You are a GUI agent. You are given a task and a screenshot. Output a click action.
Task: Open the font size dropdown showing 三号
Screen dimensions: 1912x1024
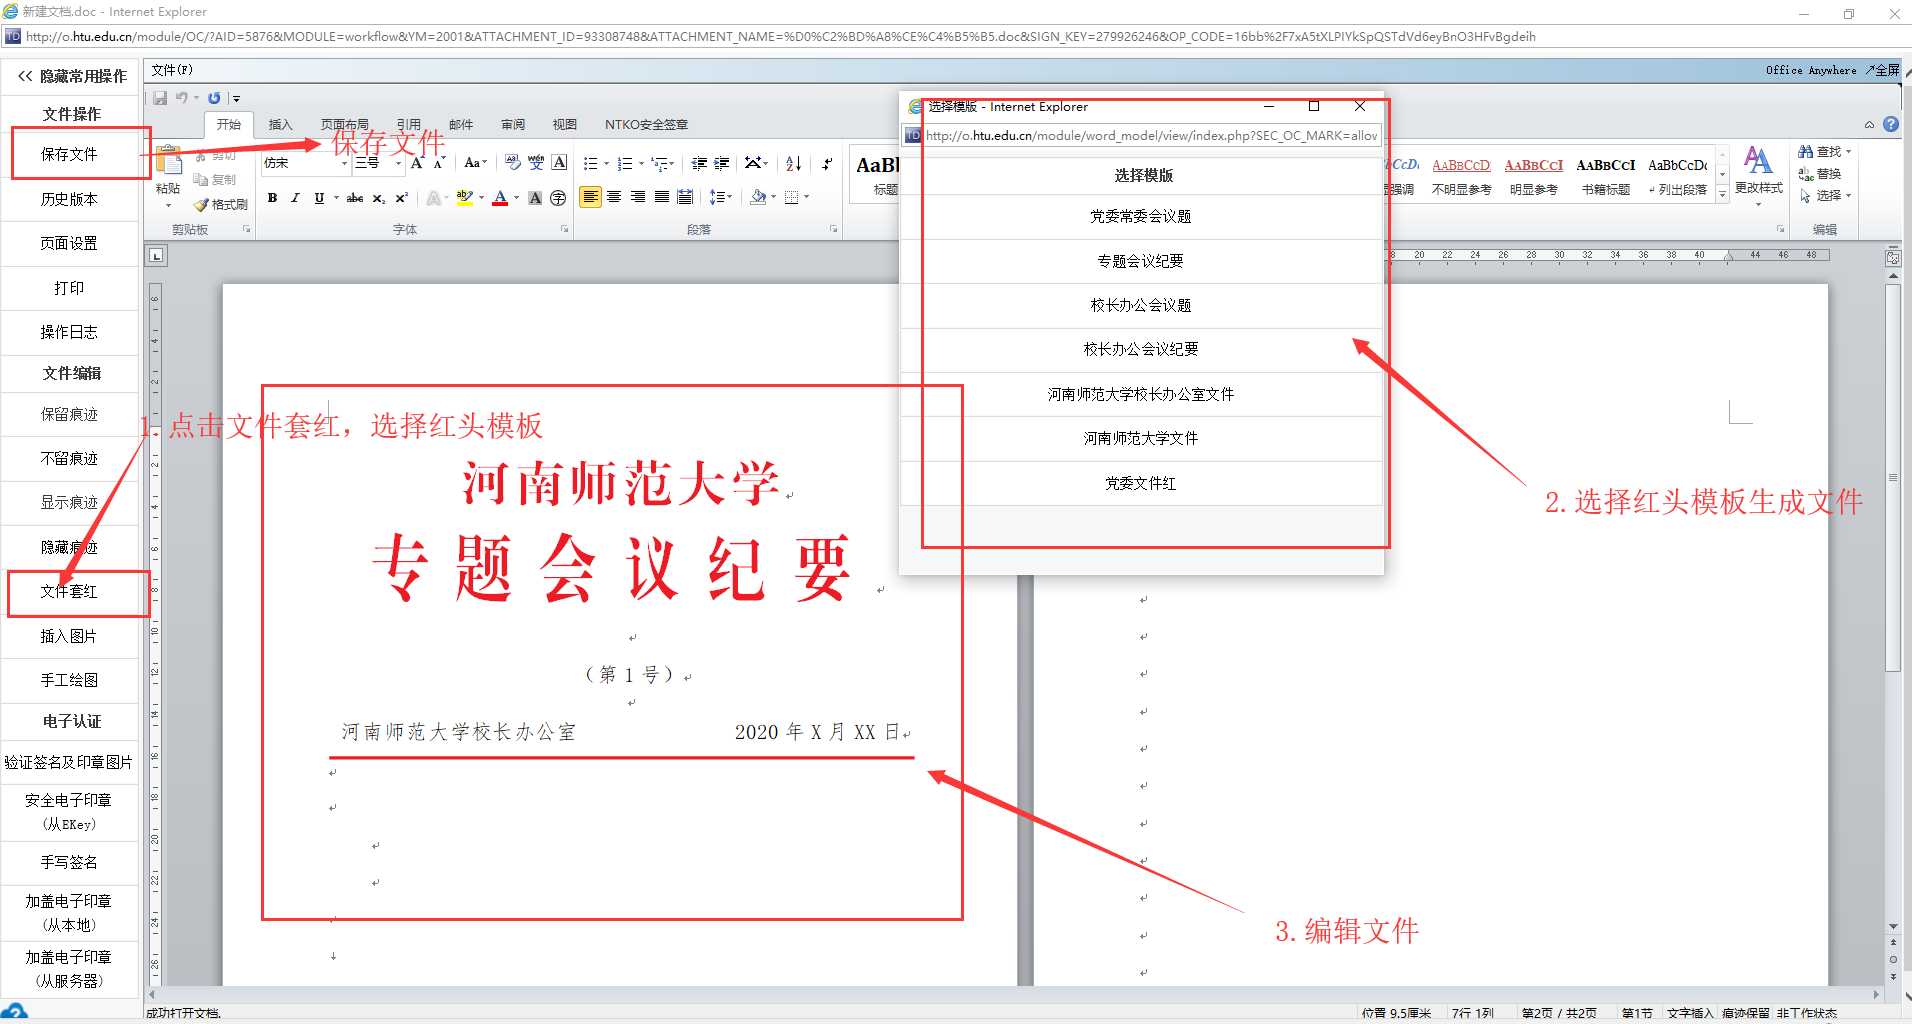[x=397, y=163]
